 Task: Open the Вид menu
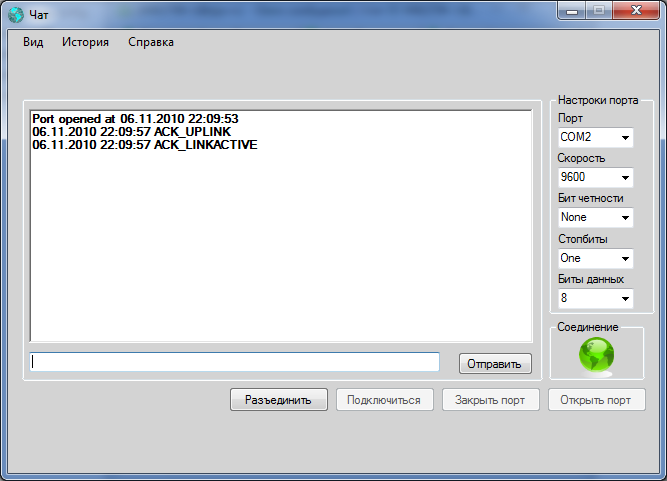click(x=33, y=42)
